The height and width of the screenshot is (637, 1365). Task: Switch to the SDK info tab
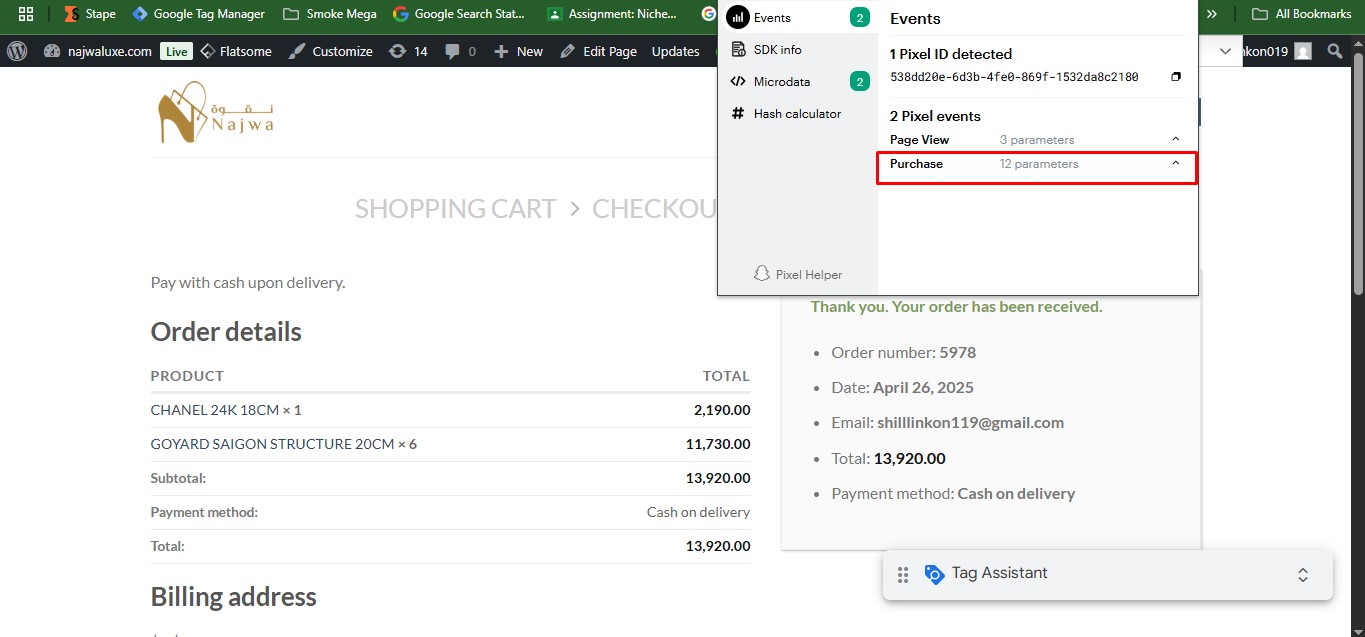click(777, 50)
